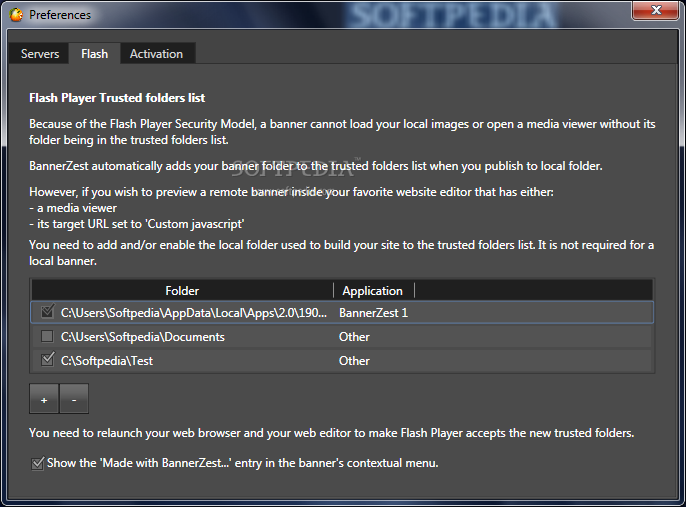Remove selected folder with the - button
Screen dimensions: 686x507
tap(74, 399)
